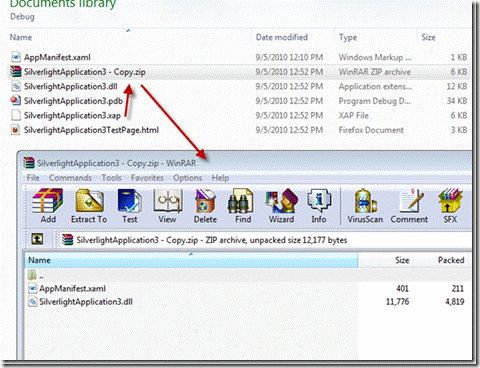
Task: Click 'SilverlightApplication3.dll' name in the WinRAR list
Action: (86, 302)
